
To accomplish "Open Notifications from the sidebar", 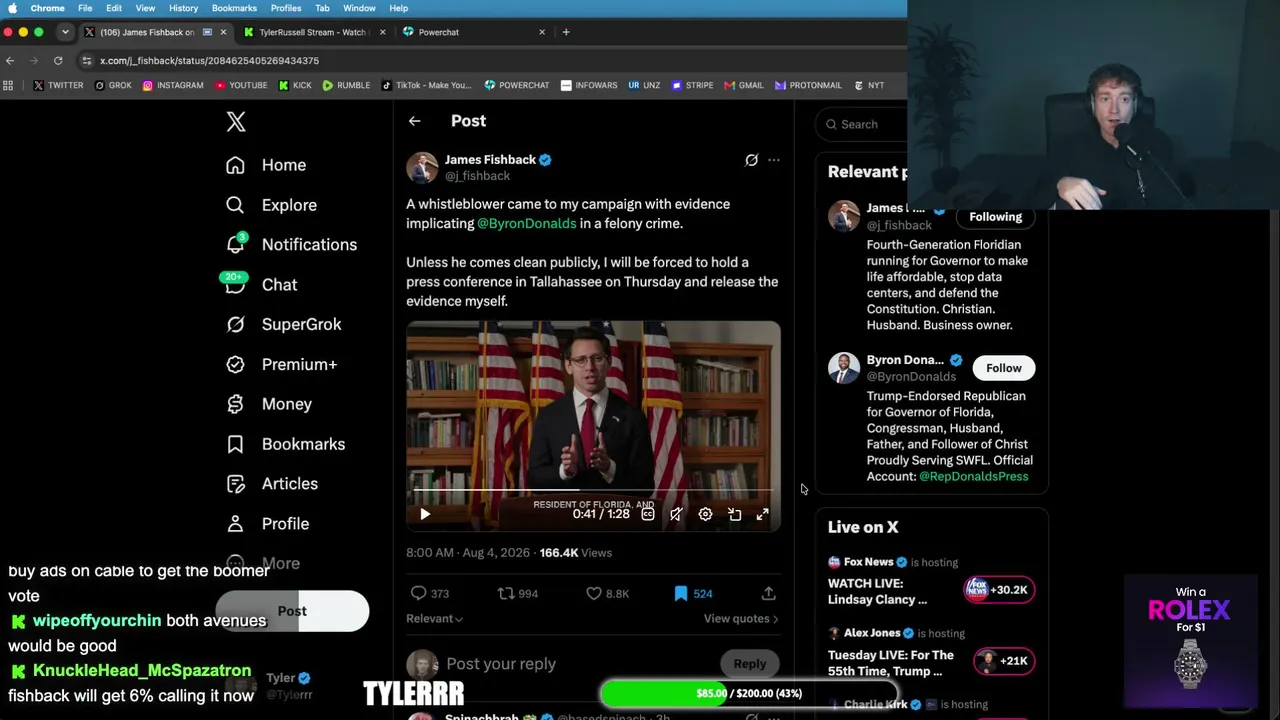I will (291, 245).
